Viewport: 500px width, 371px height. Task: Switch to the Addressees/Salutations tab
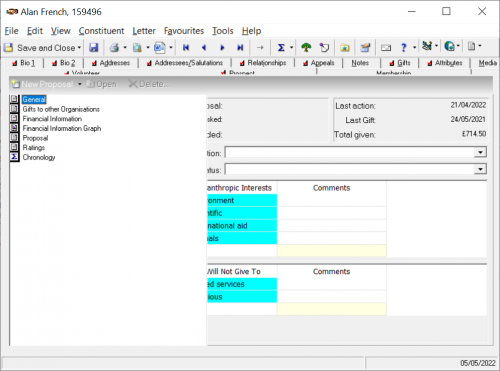pos(185,63)
